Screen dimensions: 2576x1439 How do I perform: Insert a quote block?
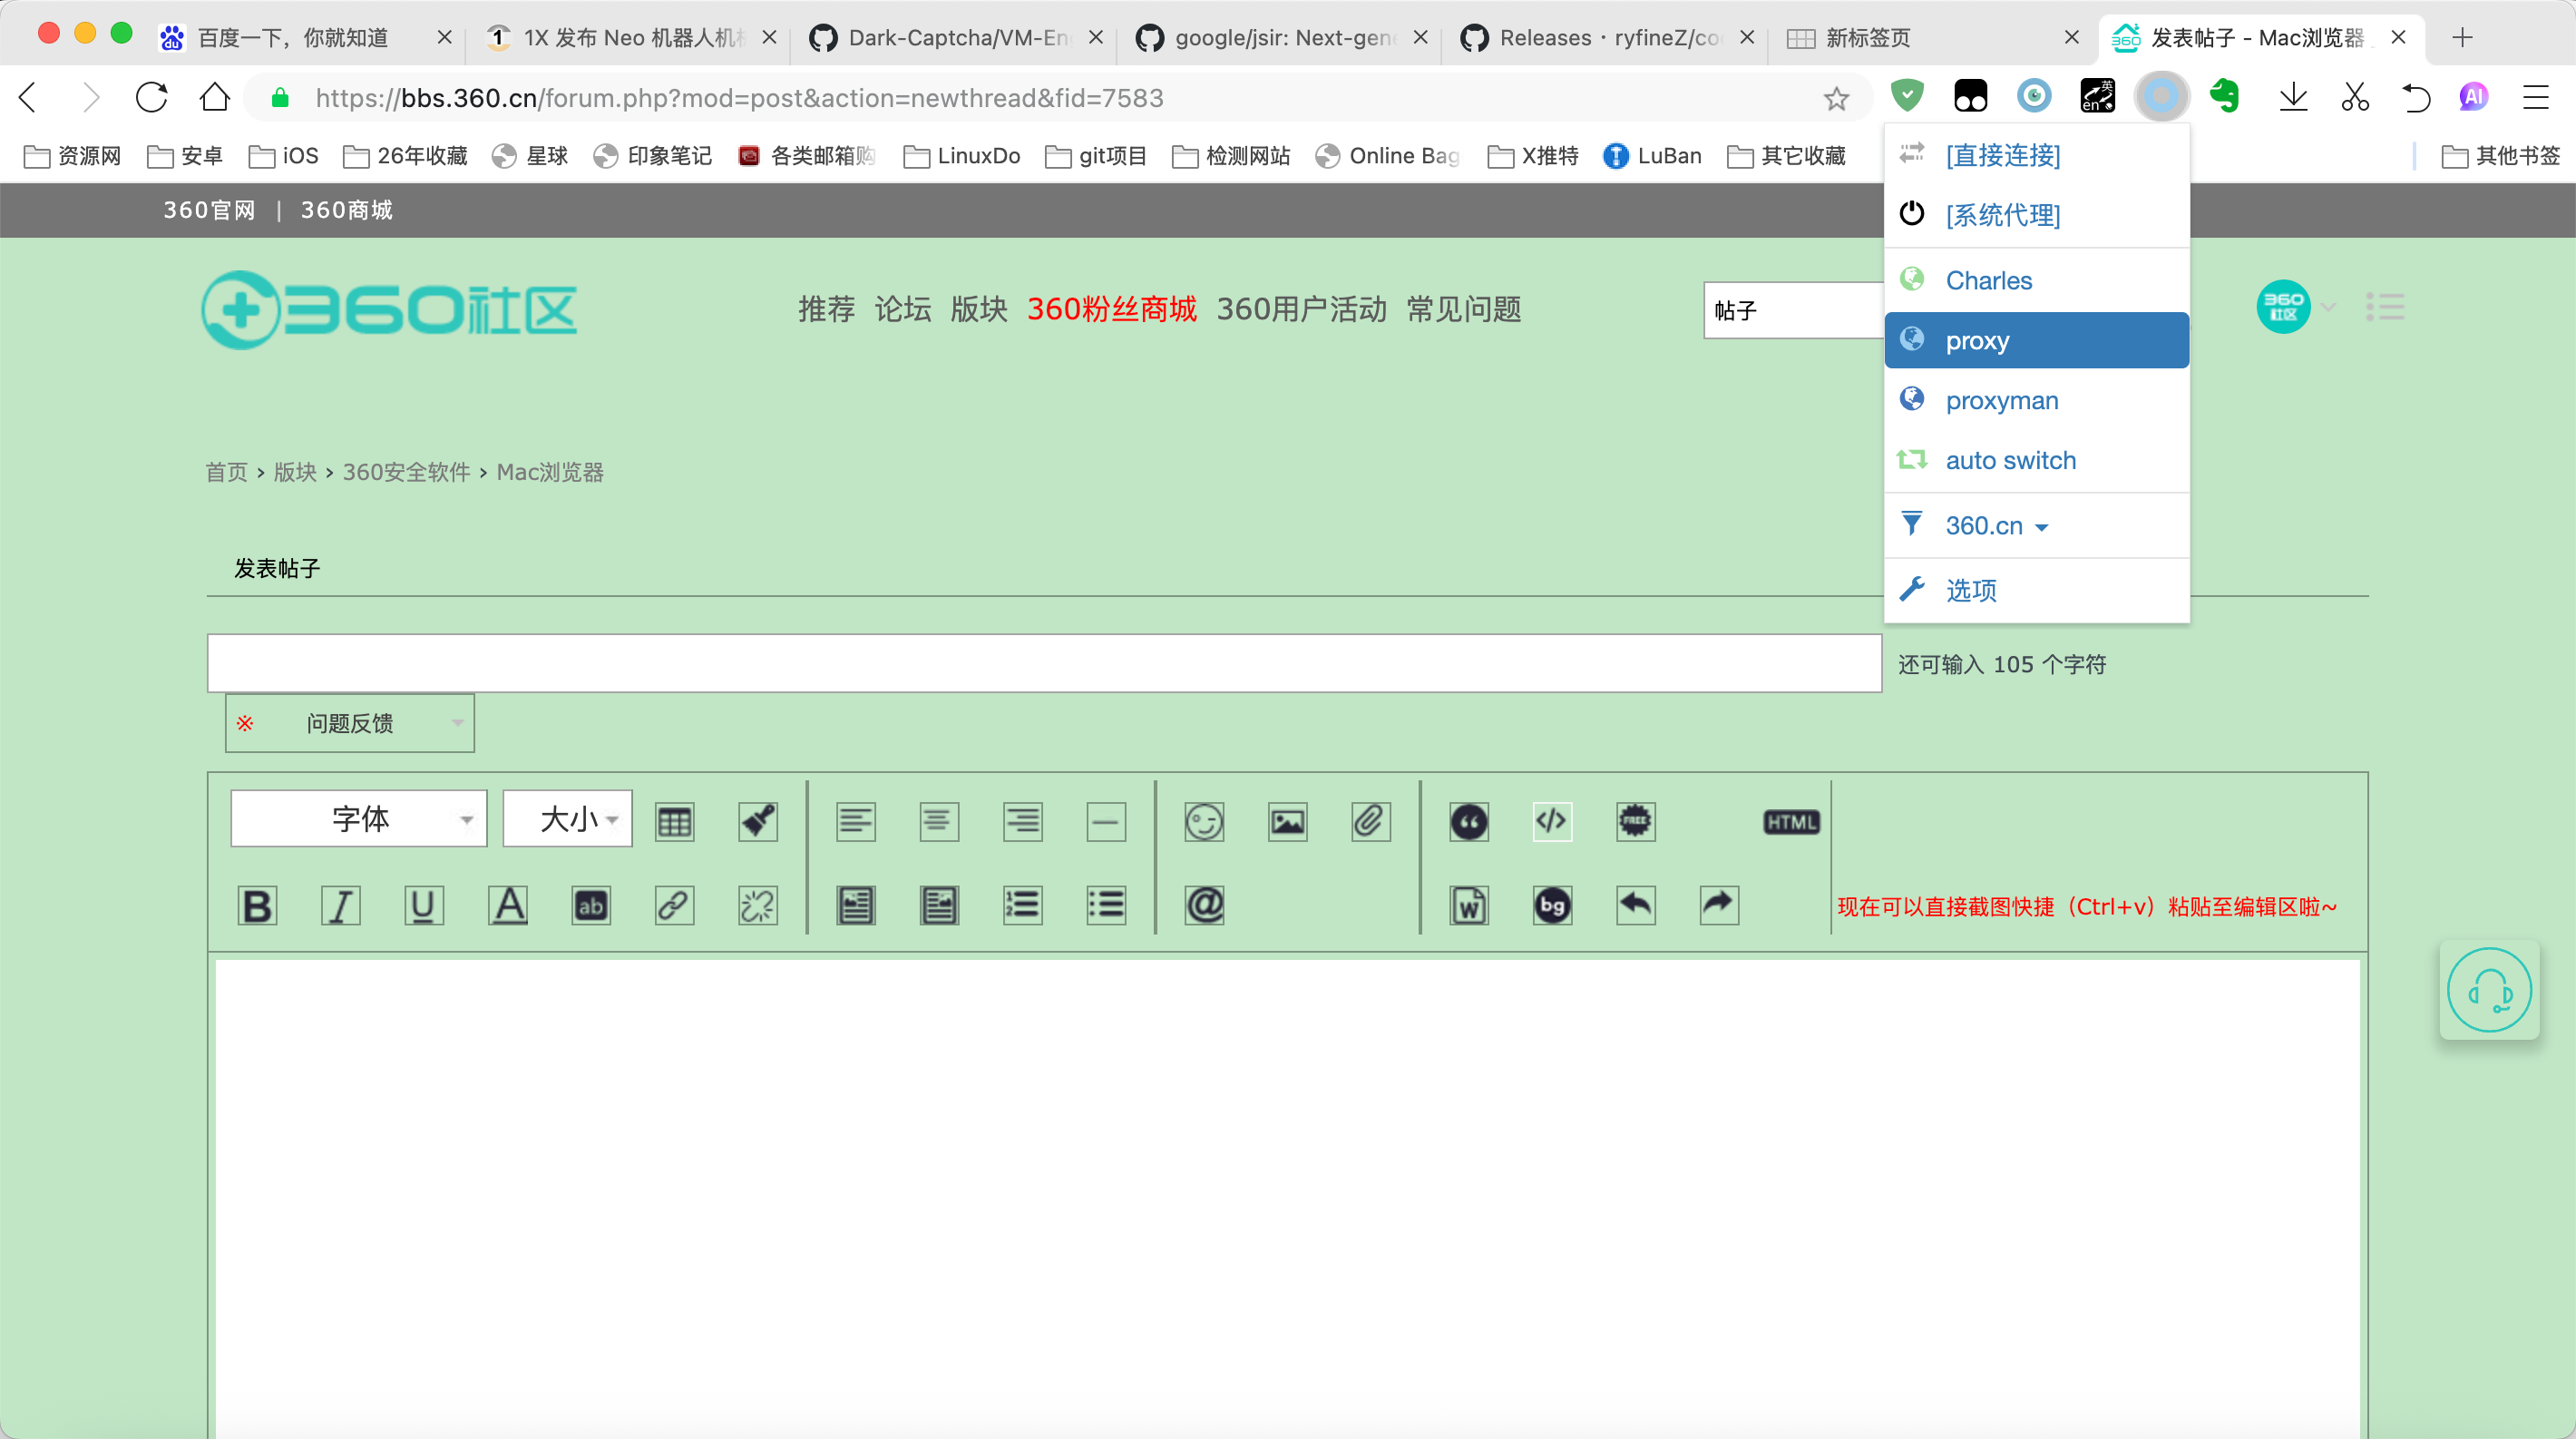[1469, 821]
